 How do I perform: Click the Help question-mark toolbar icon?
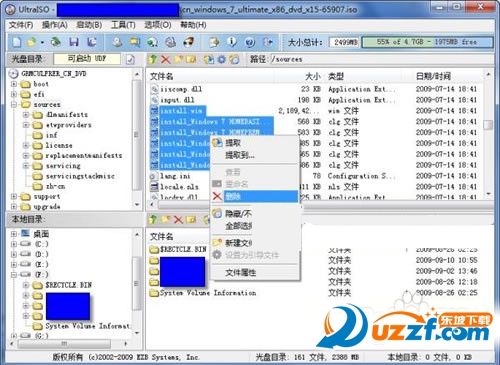tap(250, 42)
